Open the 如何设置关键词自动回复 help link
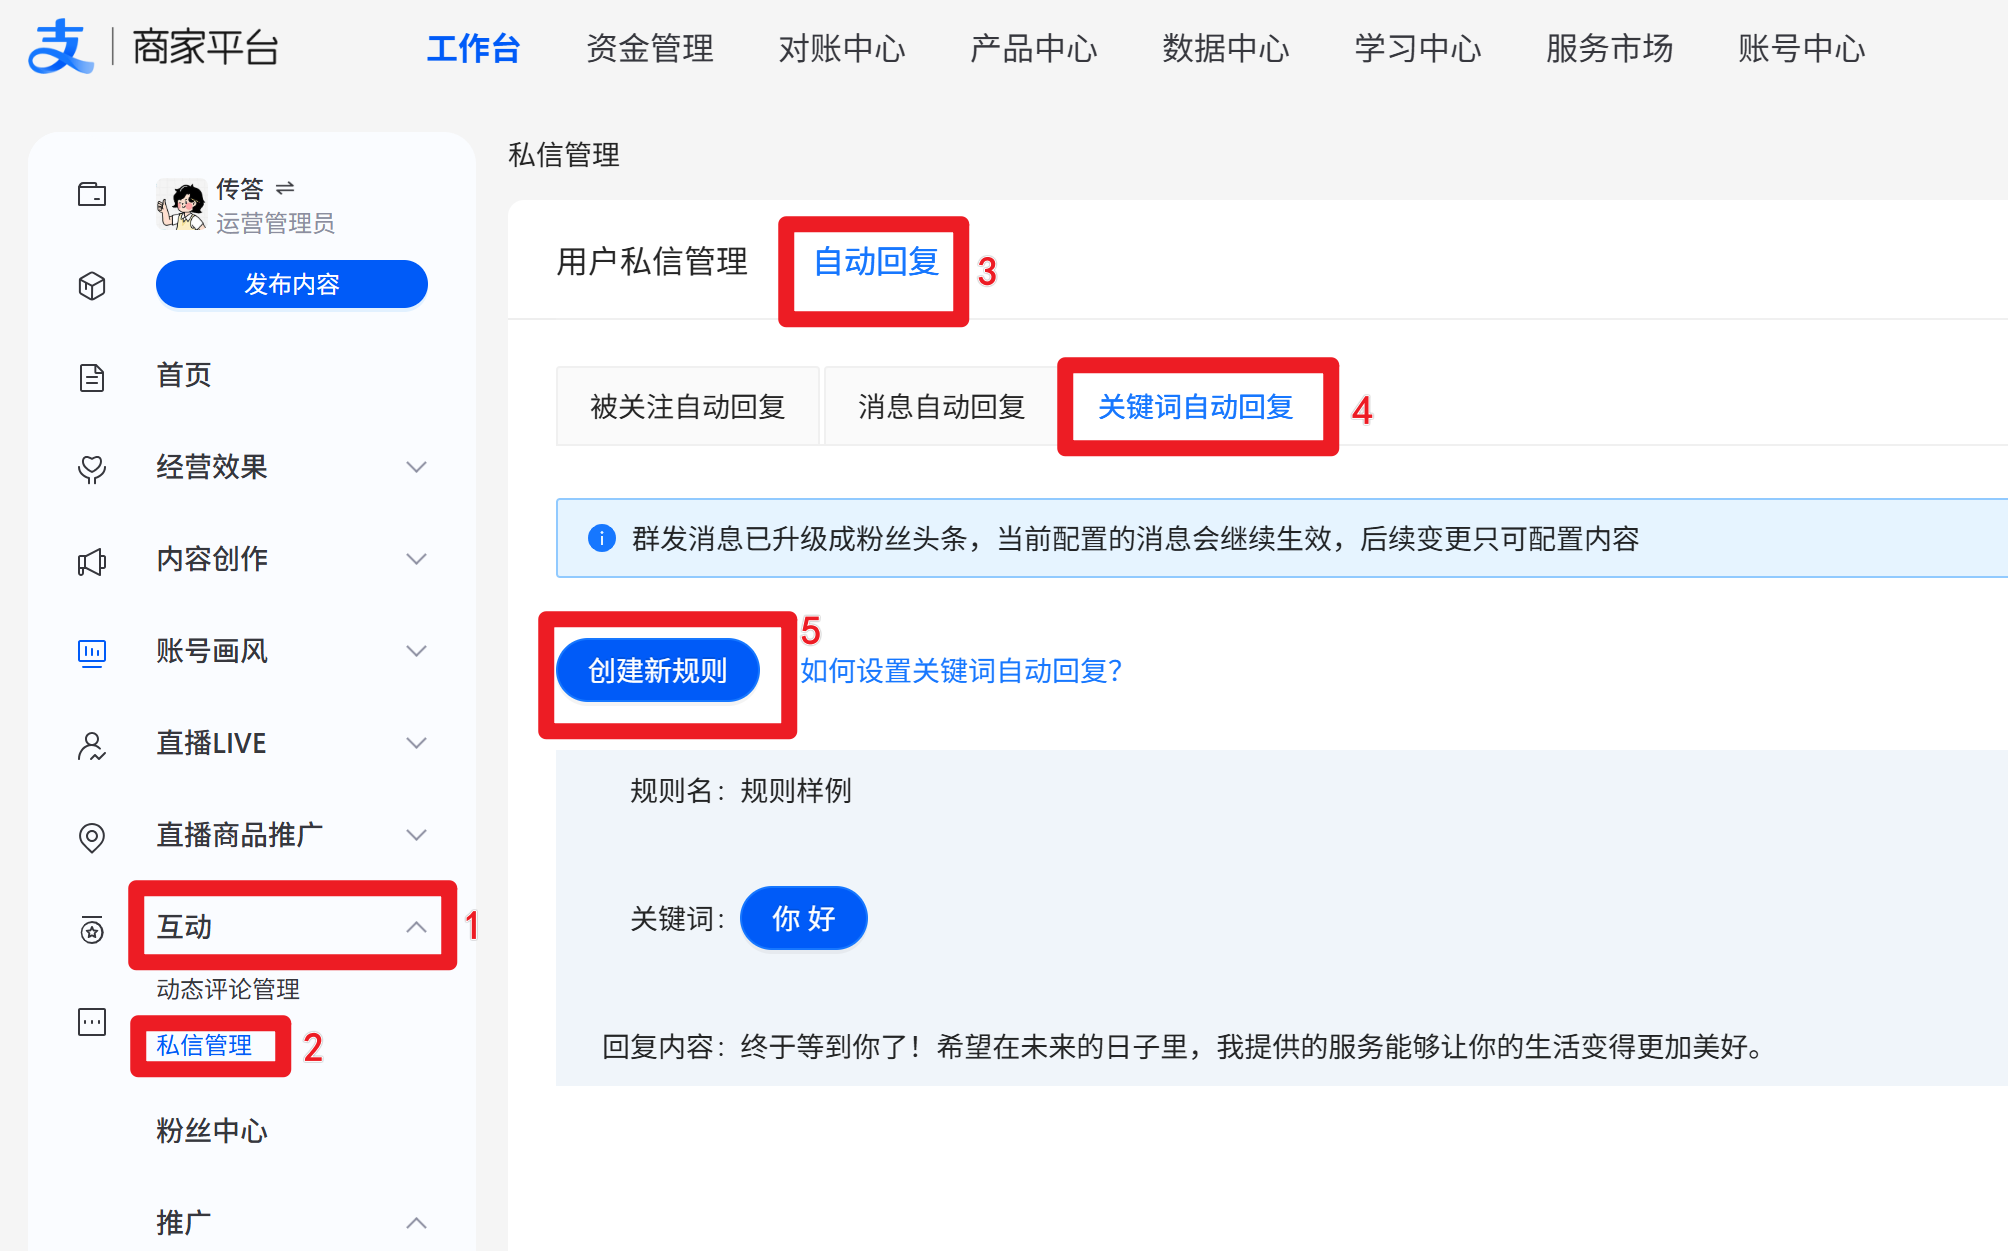 (x=961, y=671)
